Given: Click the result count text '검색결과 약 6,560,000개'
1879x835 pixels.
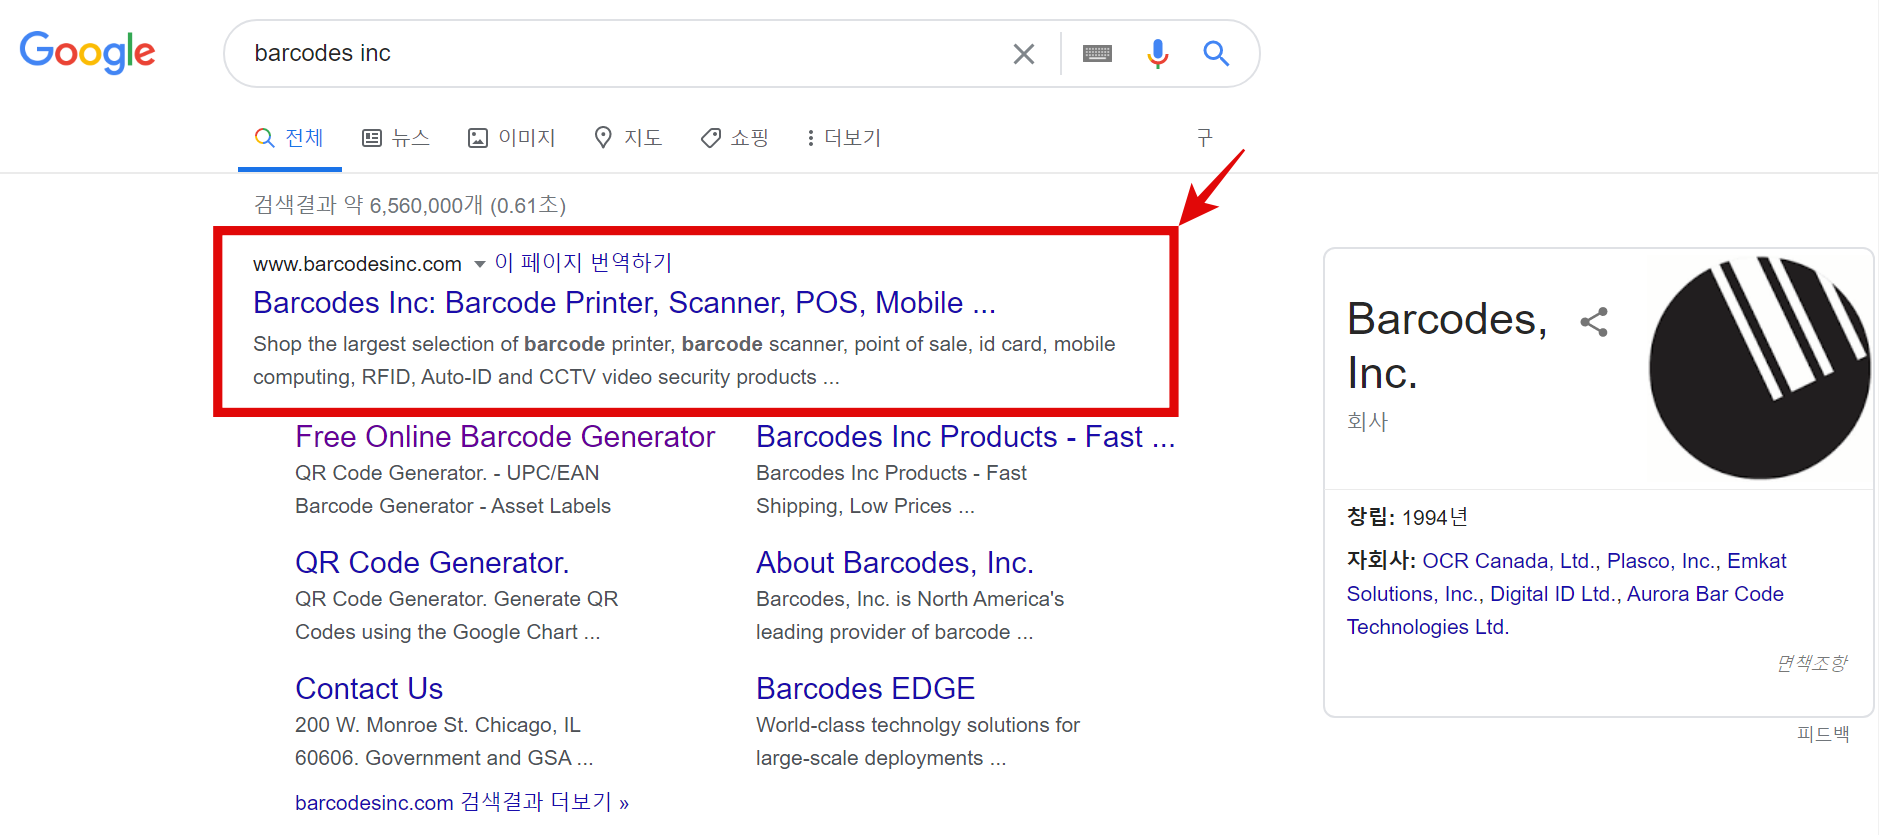Looking at the screenshot, I should tap(368, 205).
